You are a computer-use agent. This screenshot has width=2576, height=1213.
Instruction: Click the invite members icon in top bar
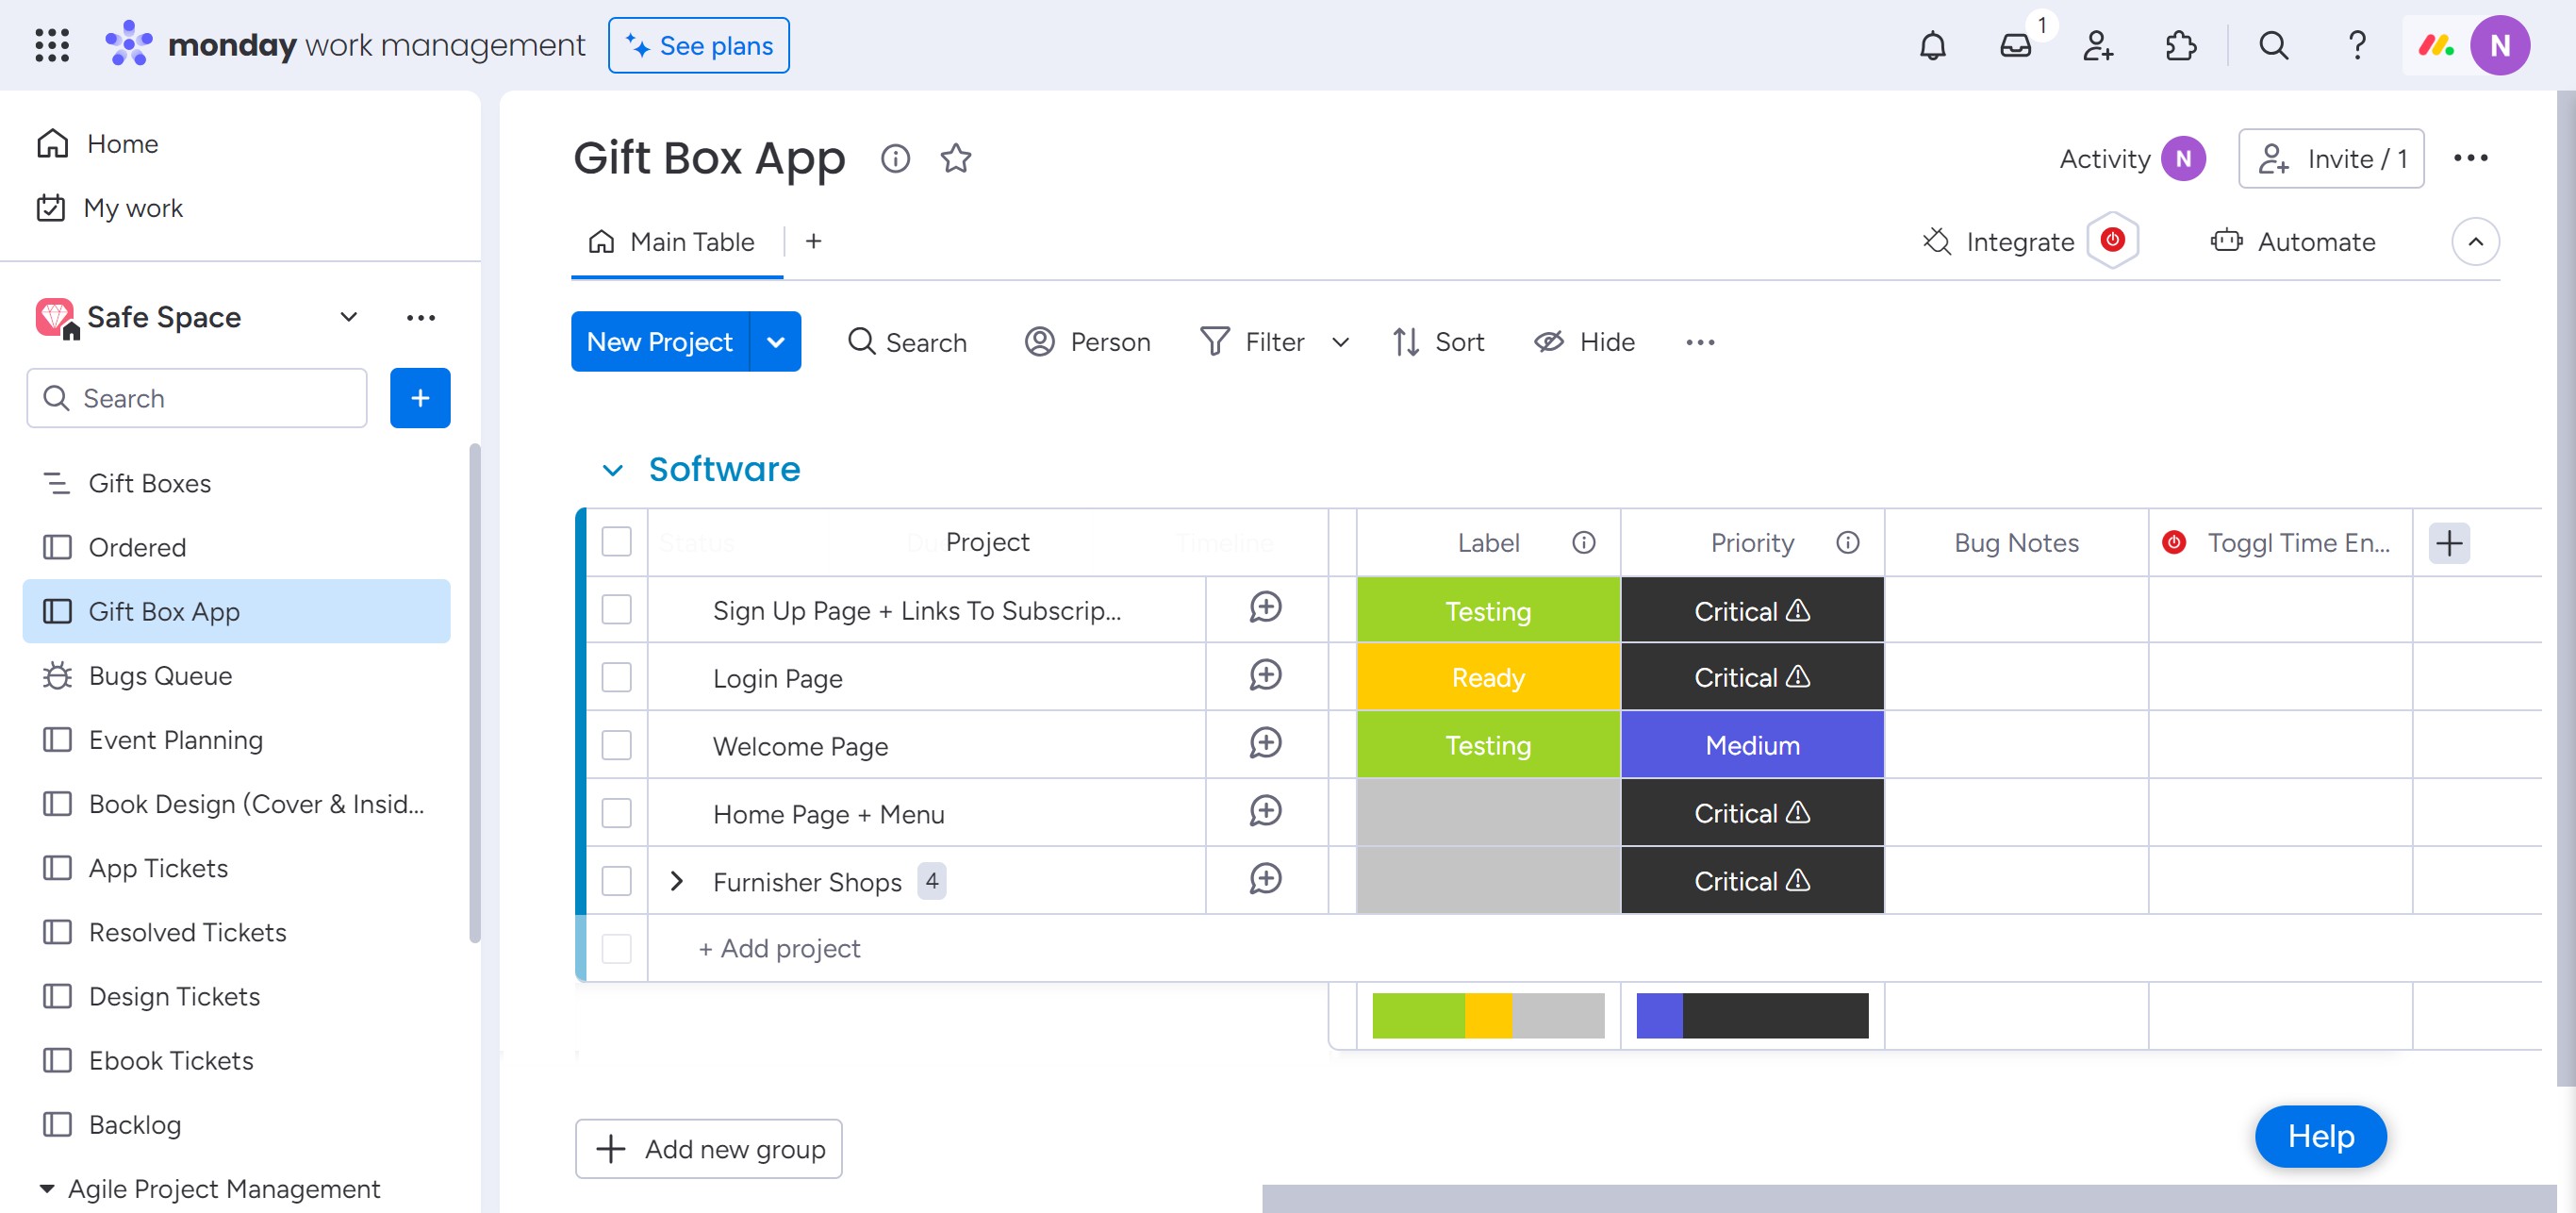(2097, 46)
